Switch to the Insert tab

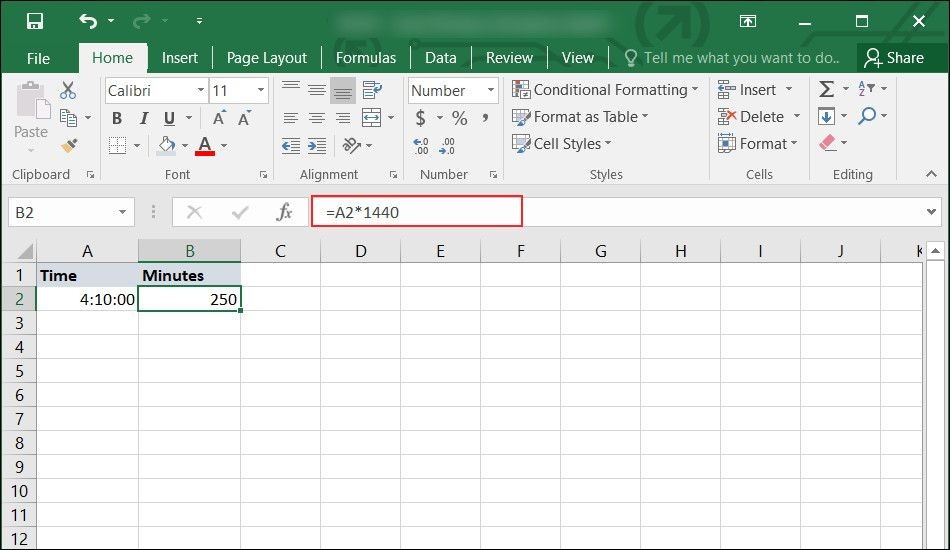coord(179,58)
